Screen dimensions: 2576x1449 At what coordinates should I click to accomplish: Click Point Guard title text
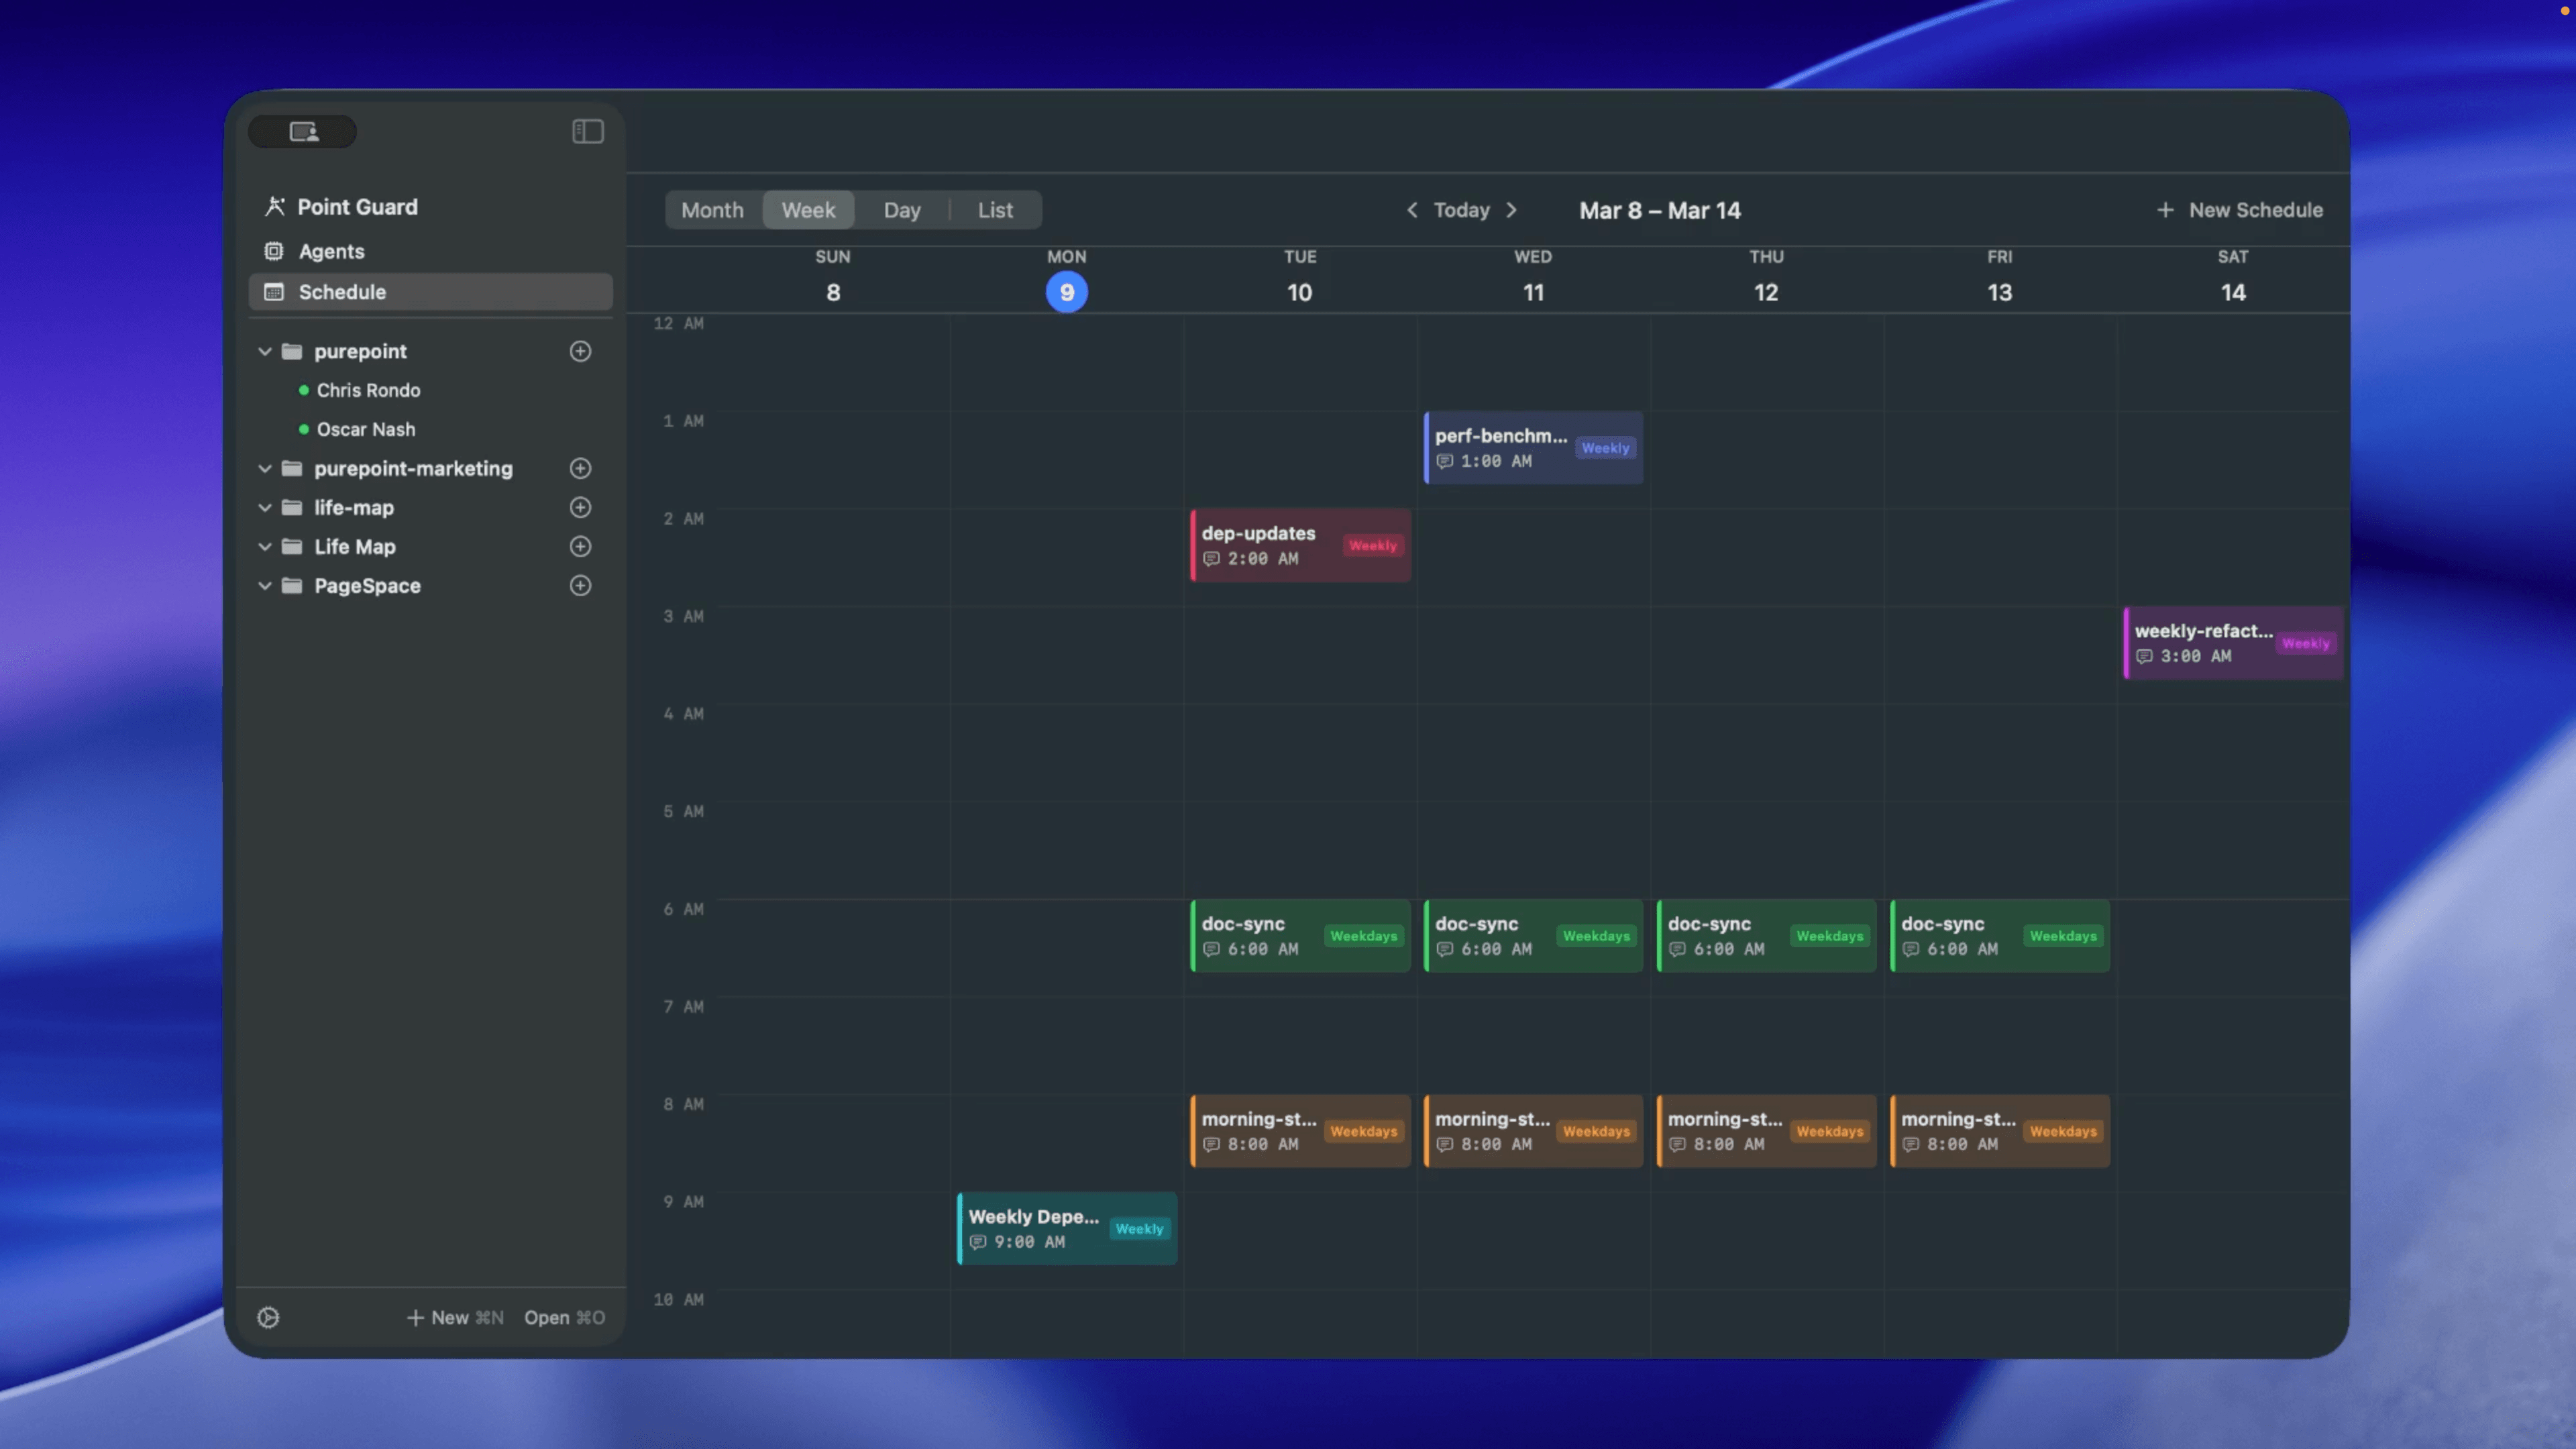click(358, 207)
